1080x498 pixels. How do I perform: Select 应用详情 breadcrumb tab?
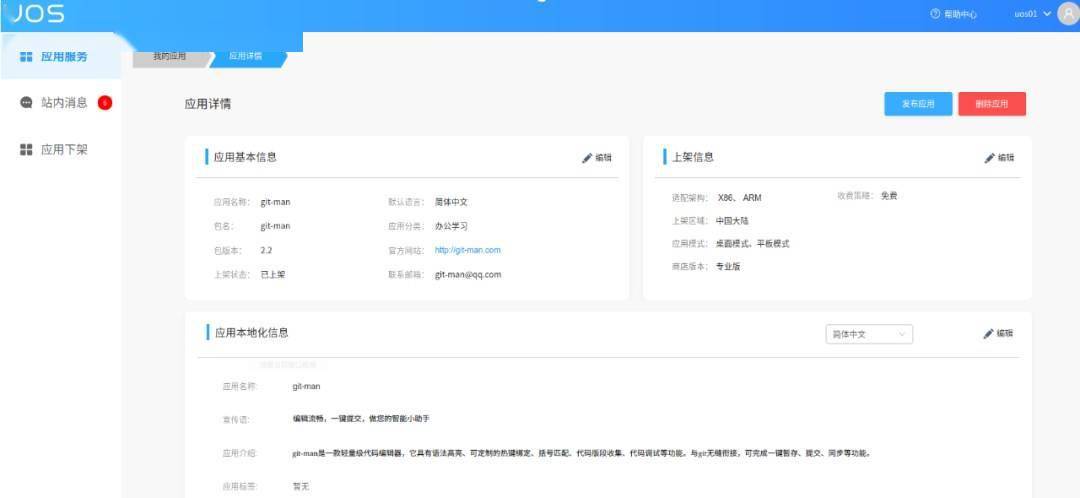[245, 56]
